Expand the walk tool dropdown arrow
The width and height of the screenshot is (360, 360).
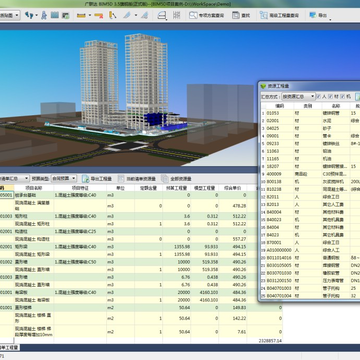36,15
